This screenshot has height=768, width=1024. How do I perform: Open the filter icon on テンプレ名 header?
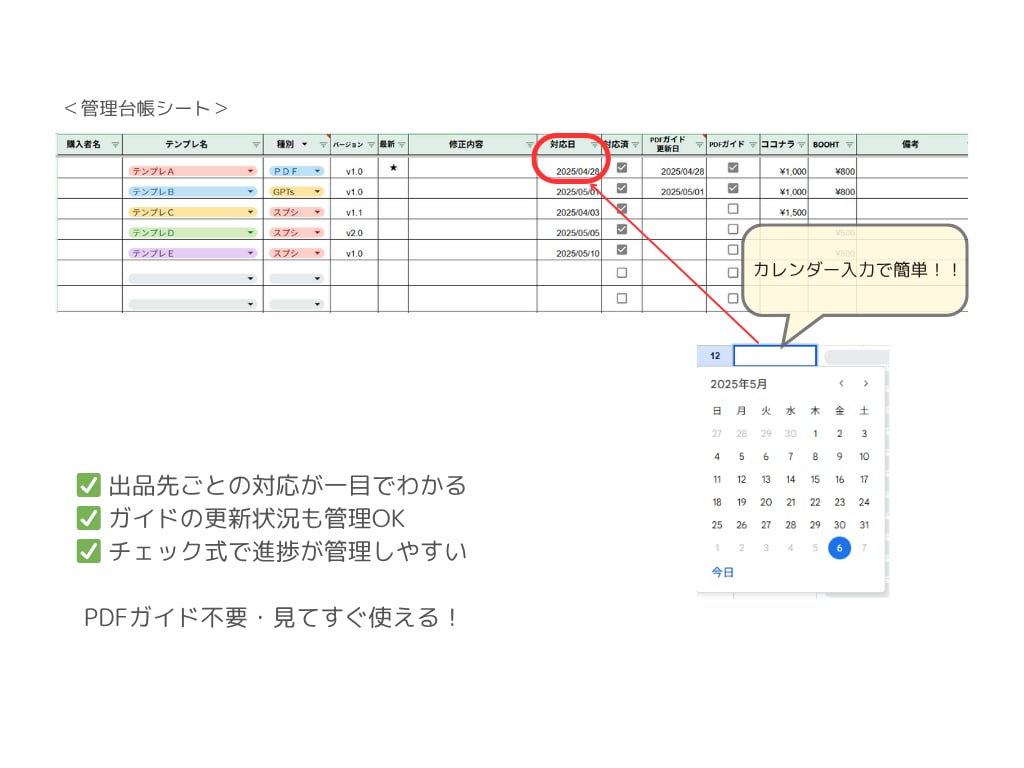[256, 145]
